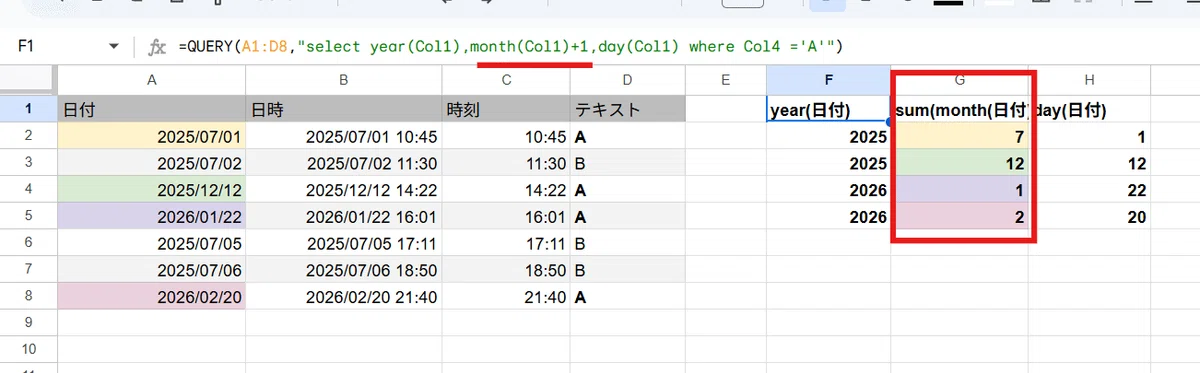Click cell G1 'sum(month(日付)'
This screenshot has width=1200, height=373.
click(959, 109)
